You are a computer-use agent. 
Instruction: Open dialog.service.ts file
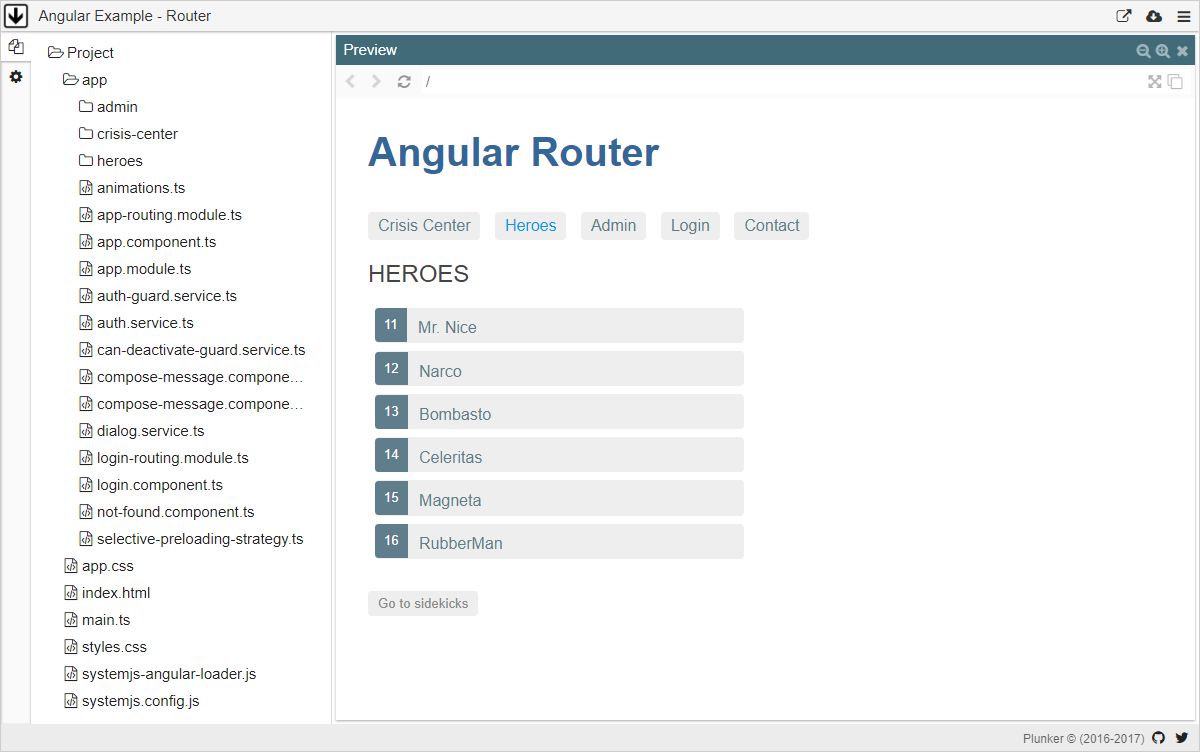point(141,430)
